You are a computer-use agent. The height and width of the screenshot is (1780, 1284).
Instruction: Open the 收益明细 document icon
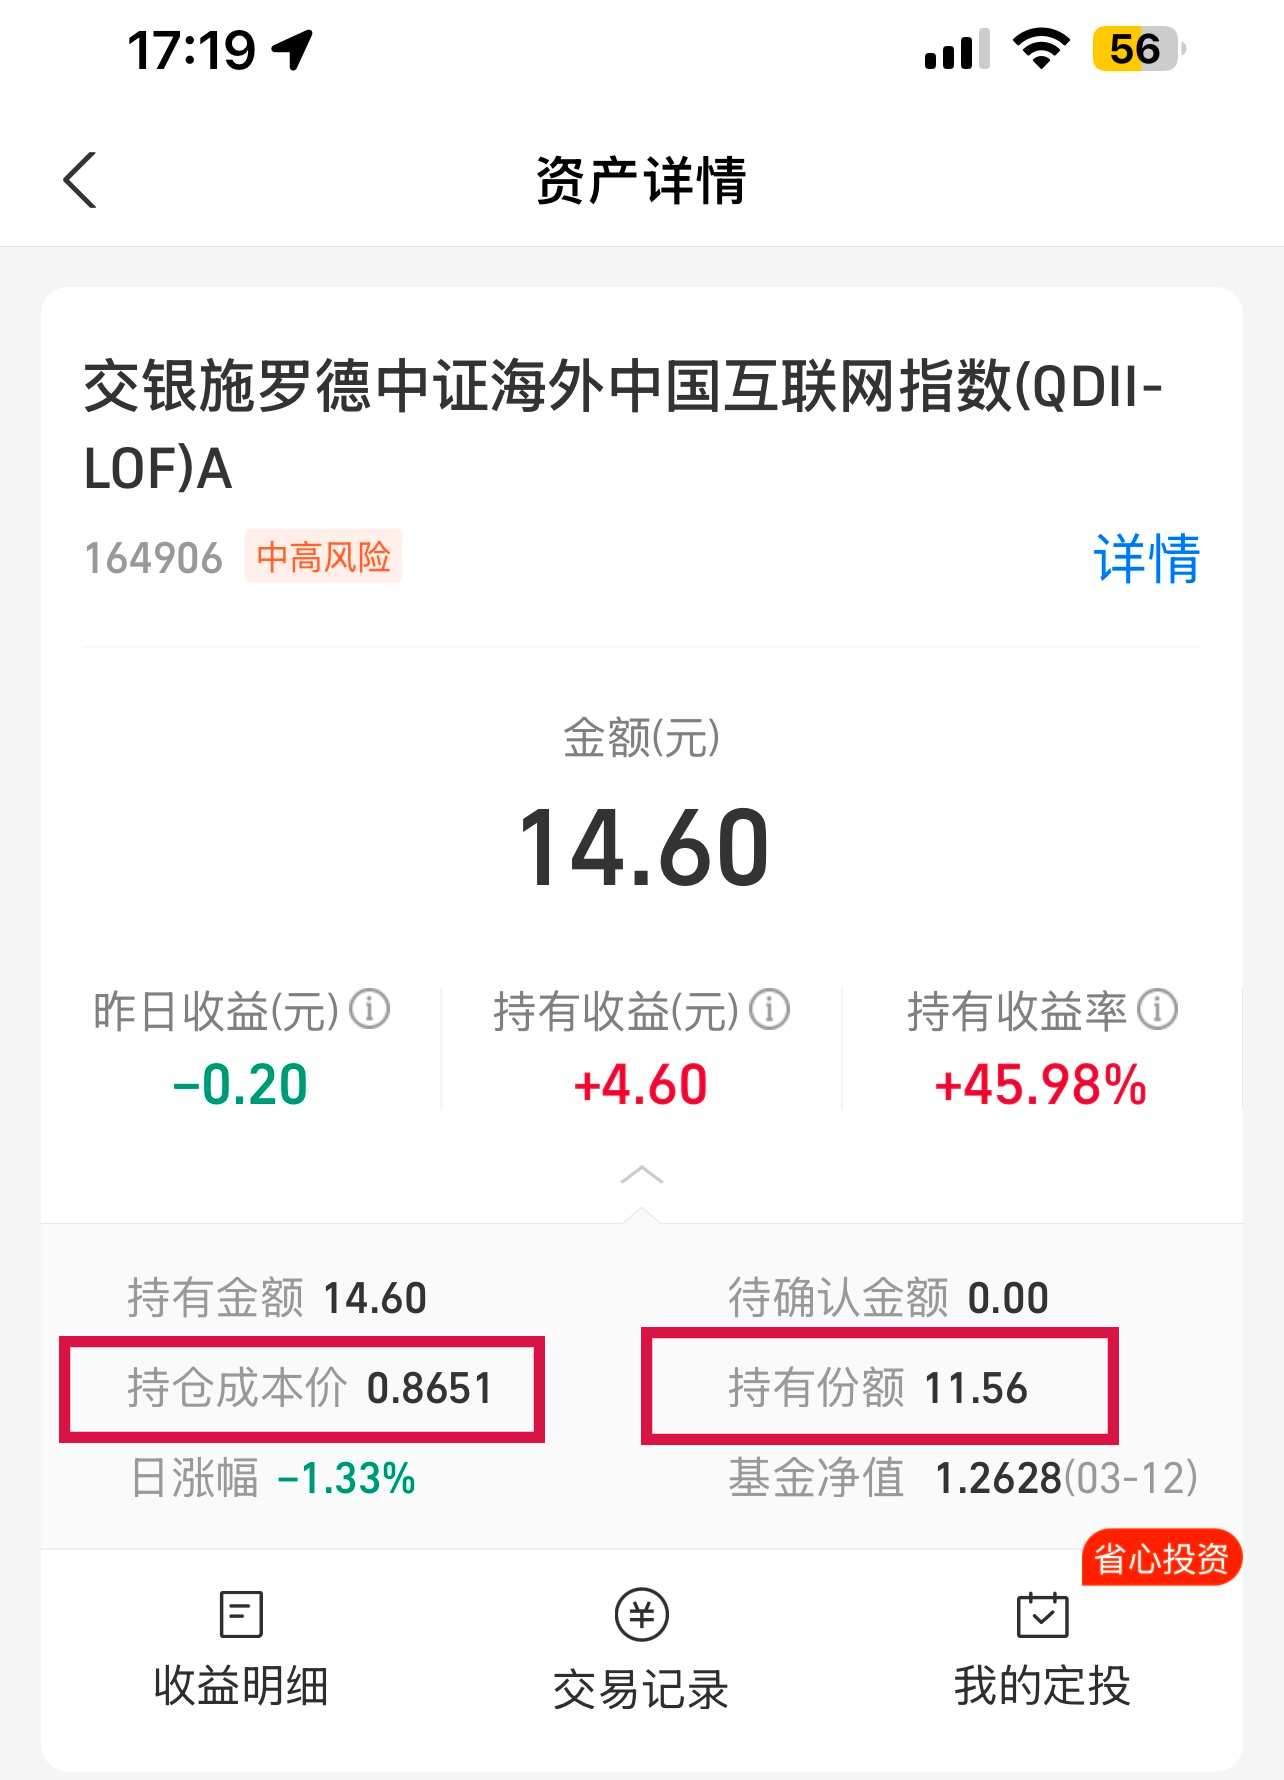241,1614
